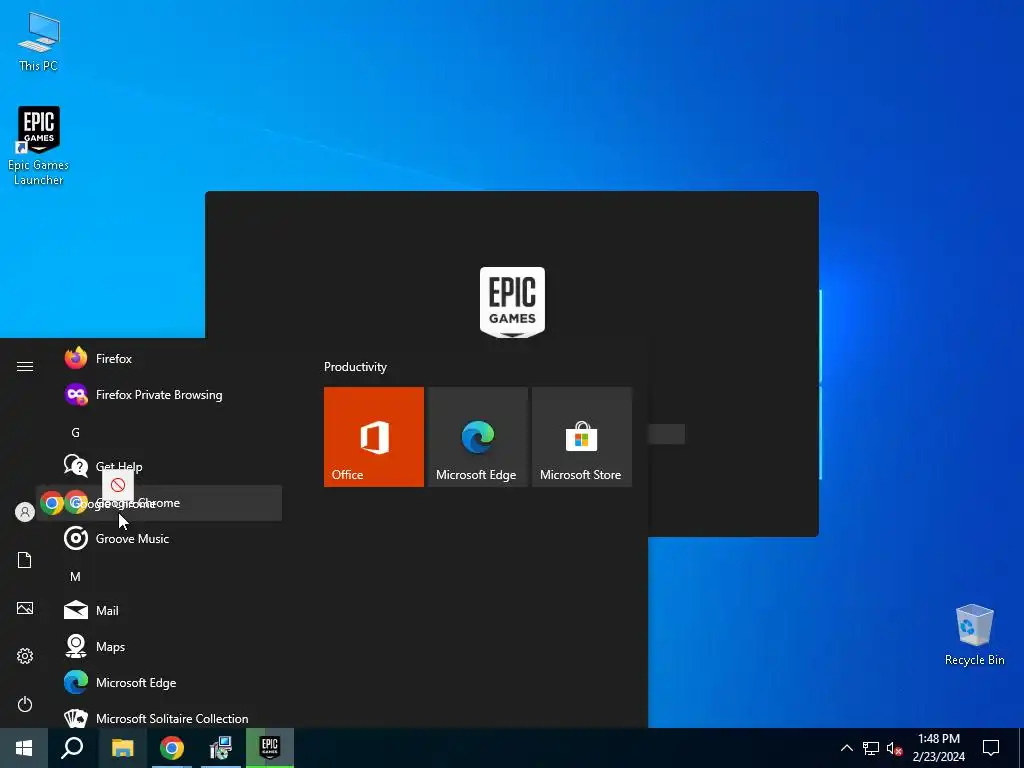Select Epic Games Launcher desktop shortcut
This screenshot has height=768, width=1024.
pyautogui.click(x=39, y=146)
